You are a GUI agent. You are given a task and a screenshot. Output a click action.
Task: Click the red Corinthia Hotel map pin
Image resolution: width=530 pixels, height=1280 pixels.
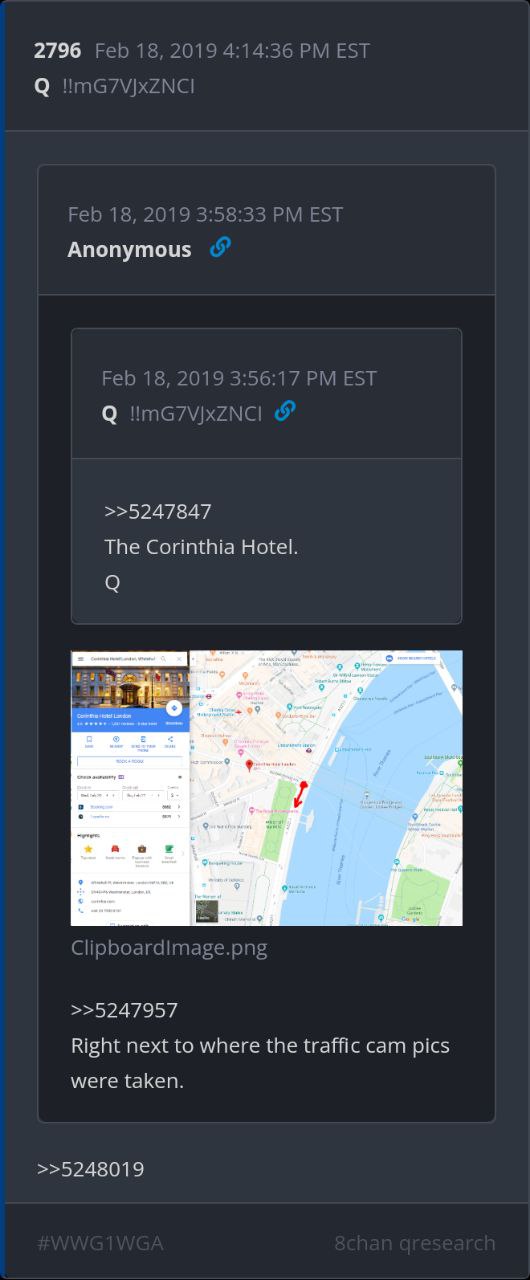coord(249,765)
